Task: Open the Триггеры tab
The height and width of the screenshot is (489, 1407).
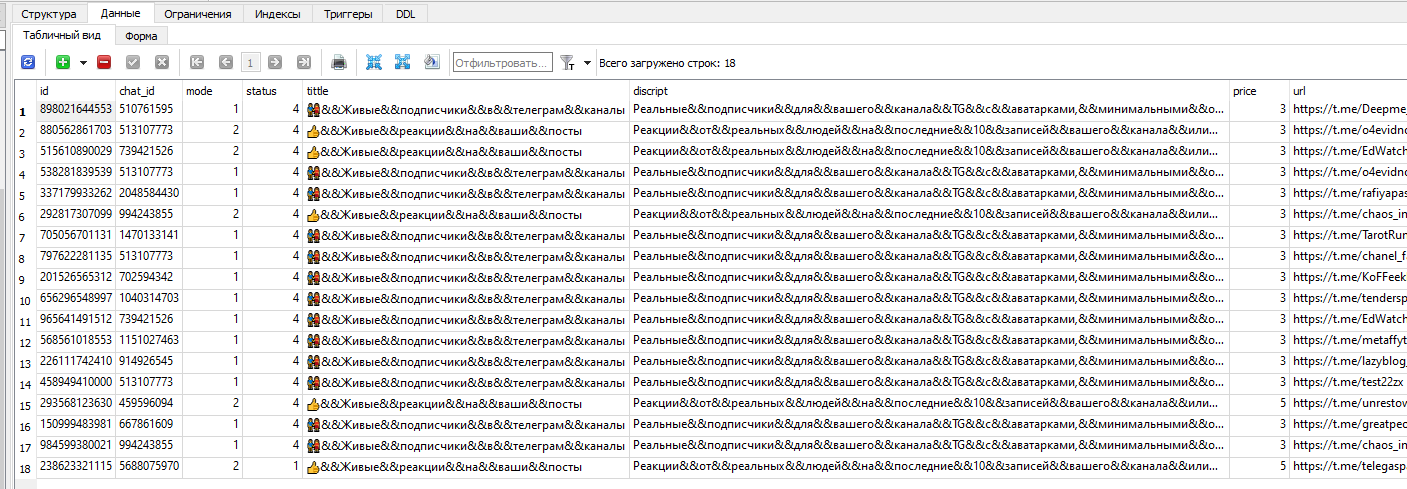Action: pyautogui.click(x=348, y=14)
